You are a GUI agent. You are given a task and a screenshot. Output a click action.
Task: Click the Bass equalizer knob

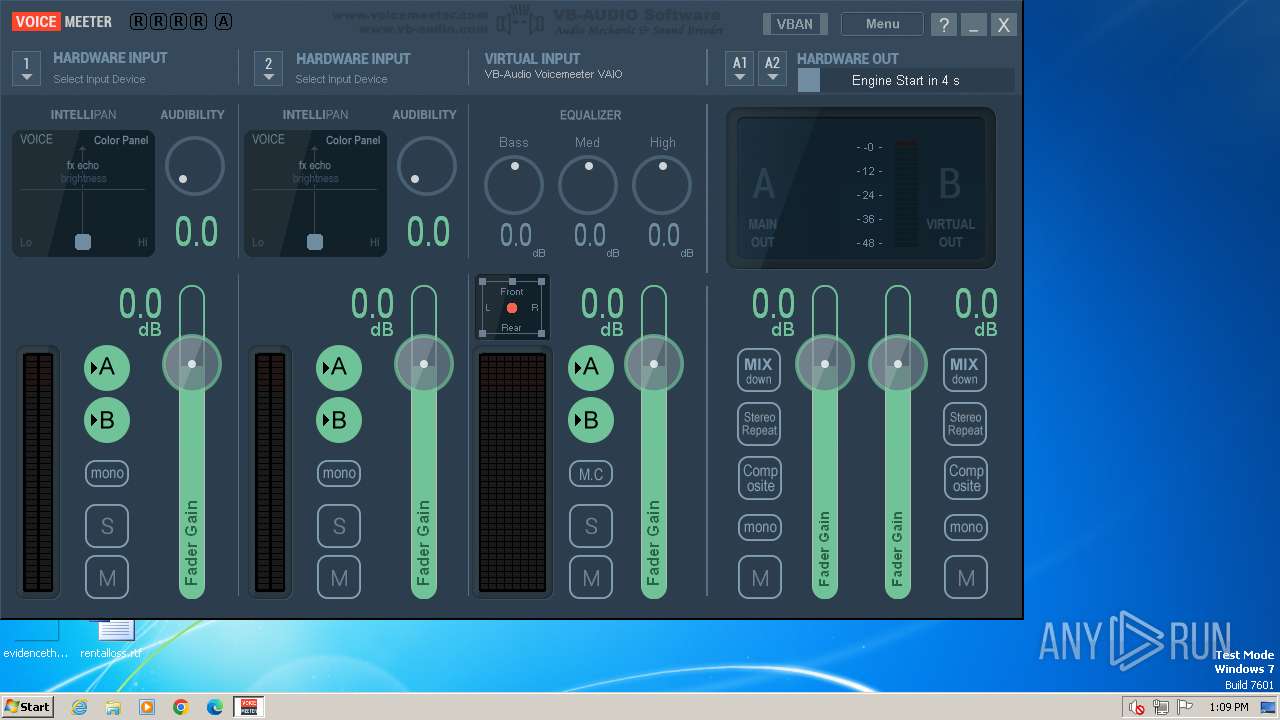[x=514, y=184]
